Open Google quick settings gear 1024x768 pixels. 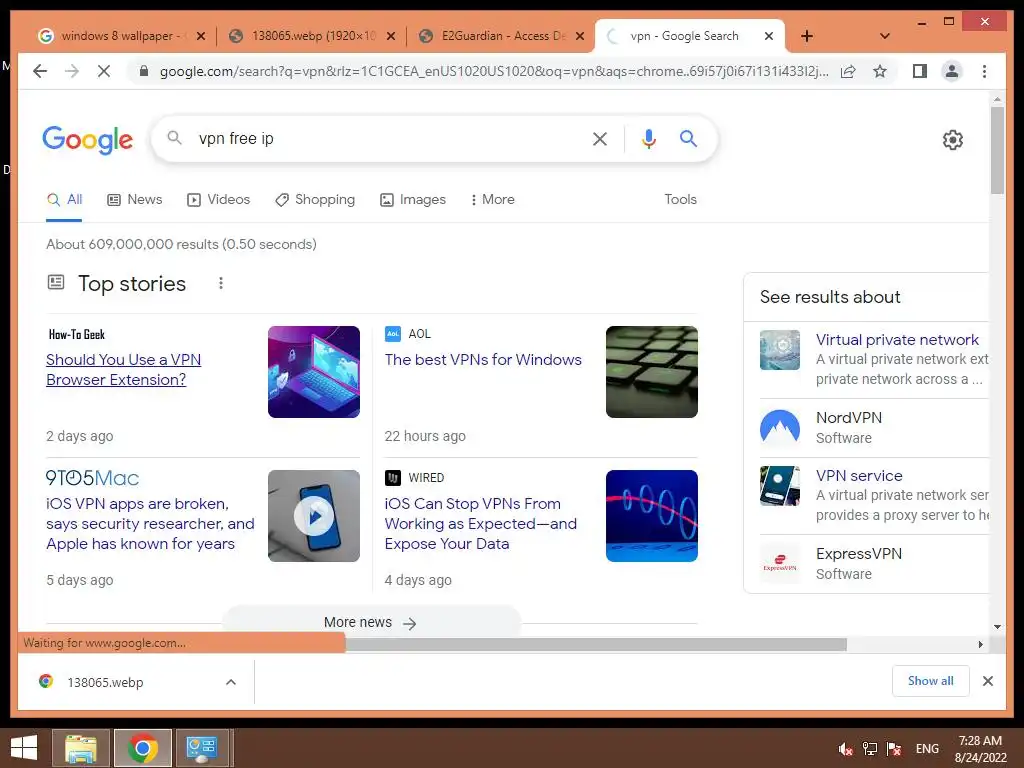point(952,140)
